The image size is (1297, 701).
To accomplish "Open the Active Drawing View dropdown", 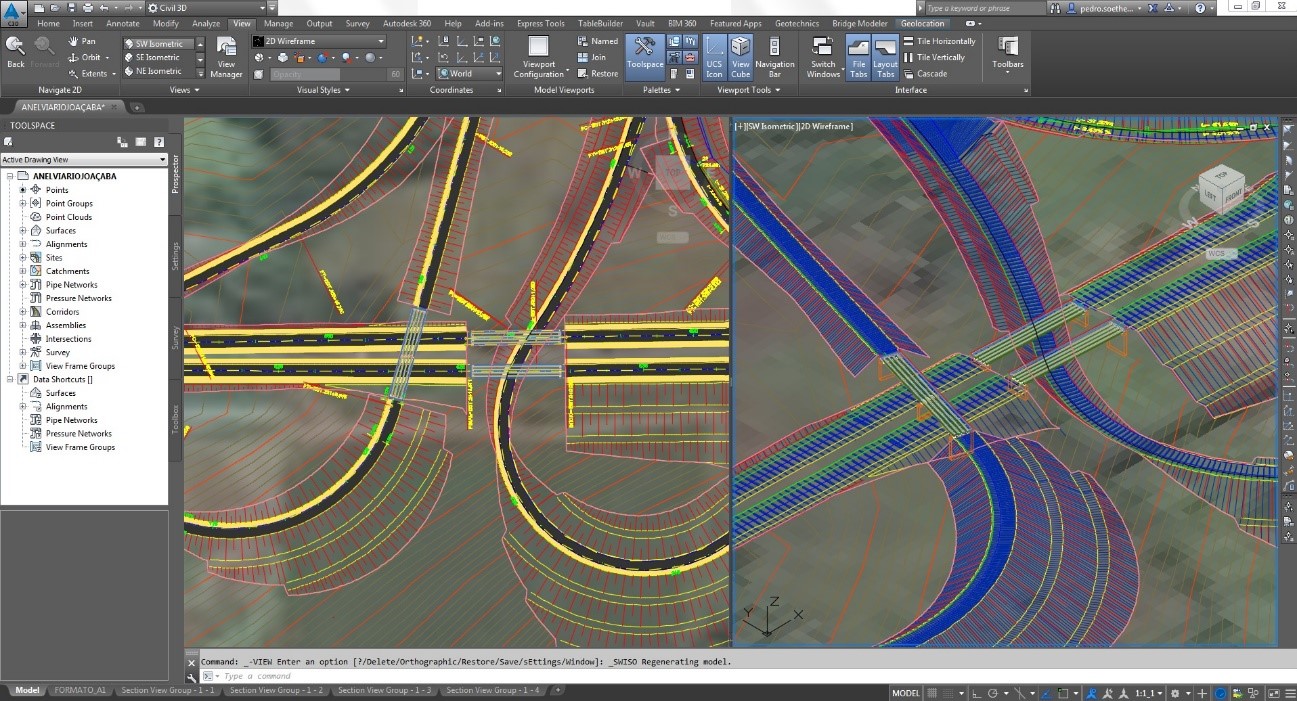I will [84, 160].
